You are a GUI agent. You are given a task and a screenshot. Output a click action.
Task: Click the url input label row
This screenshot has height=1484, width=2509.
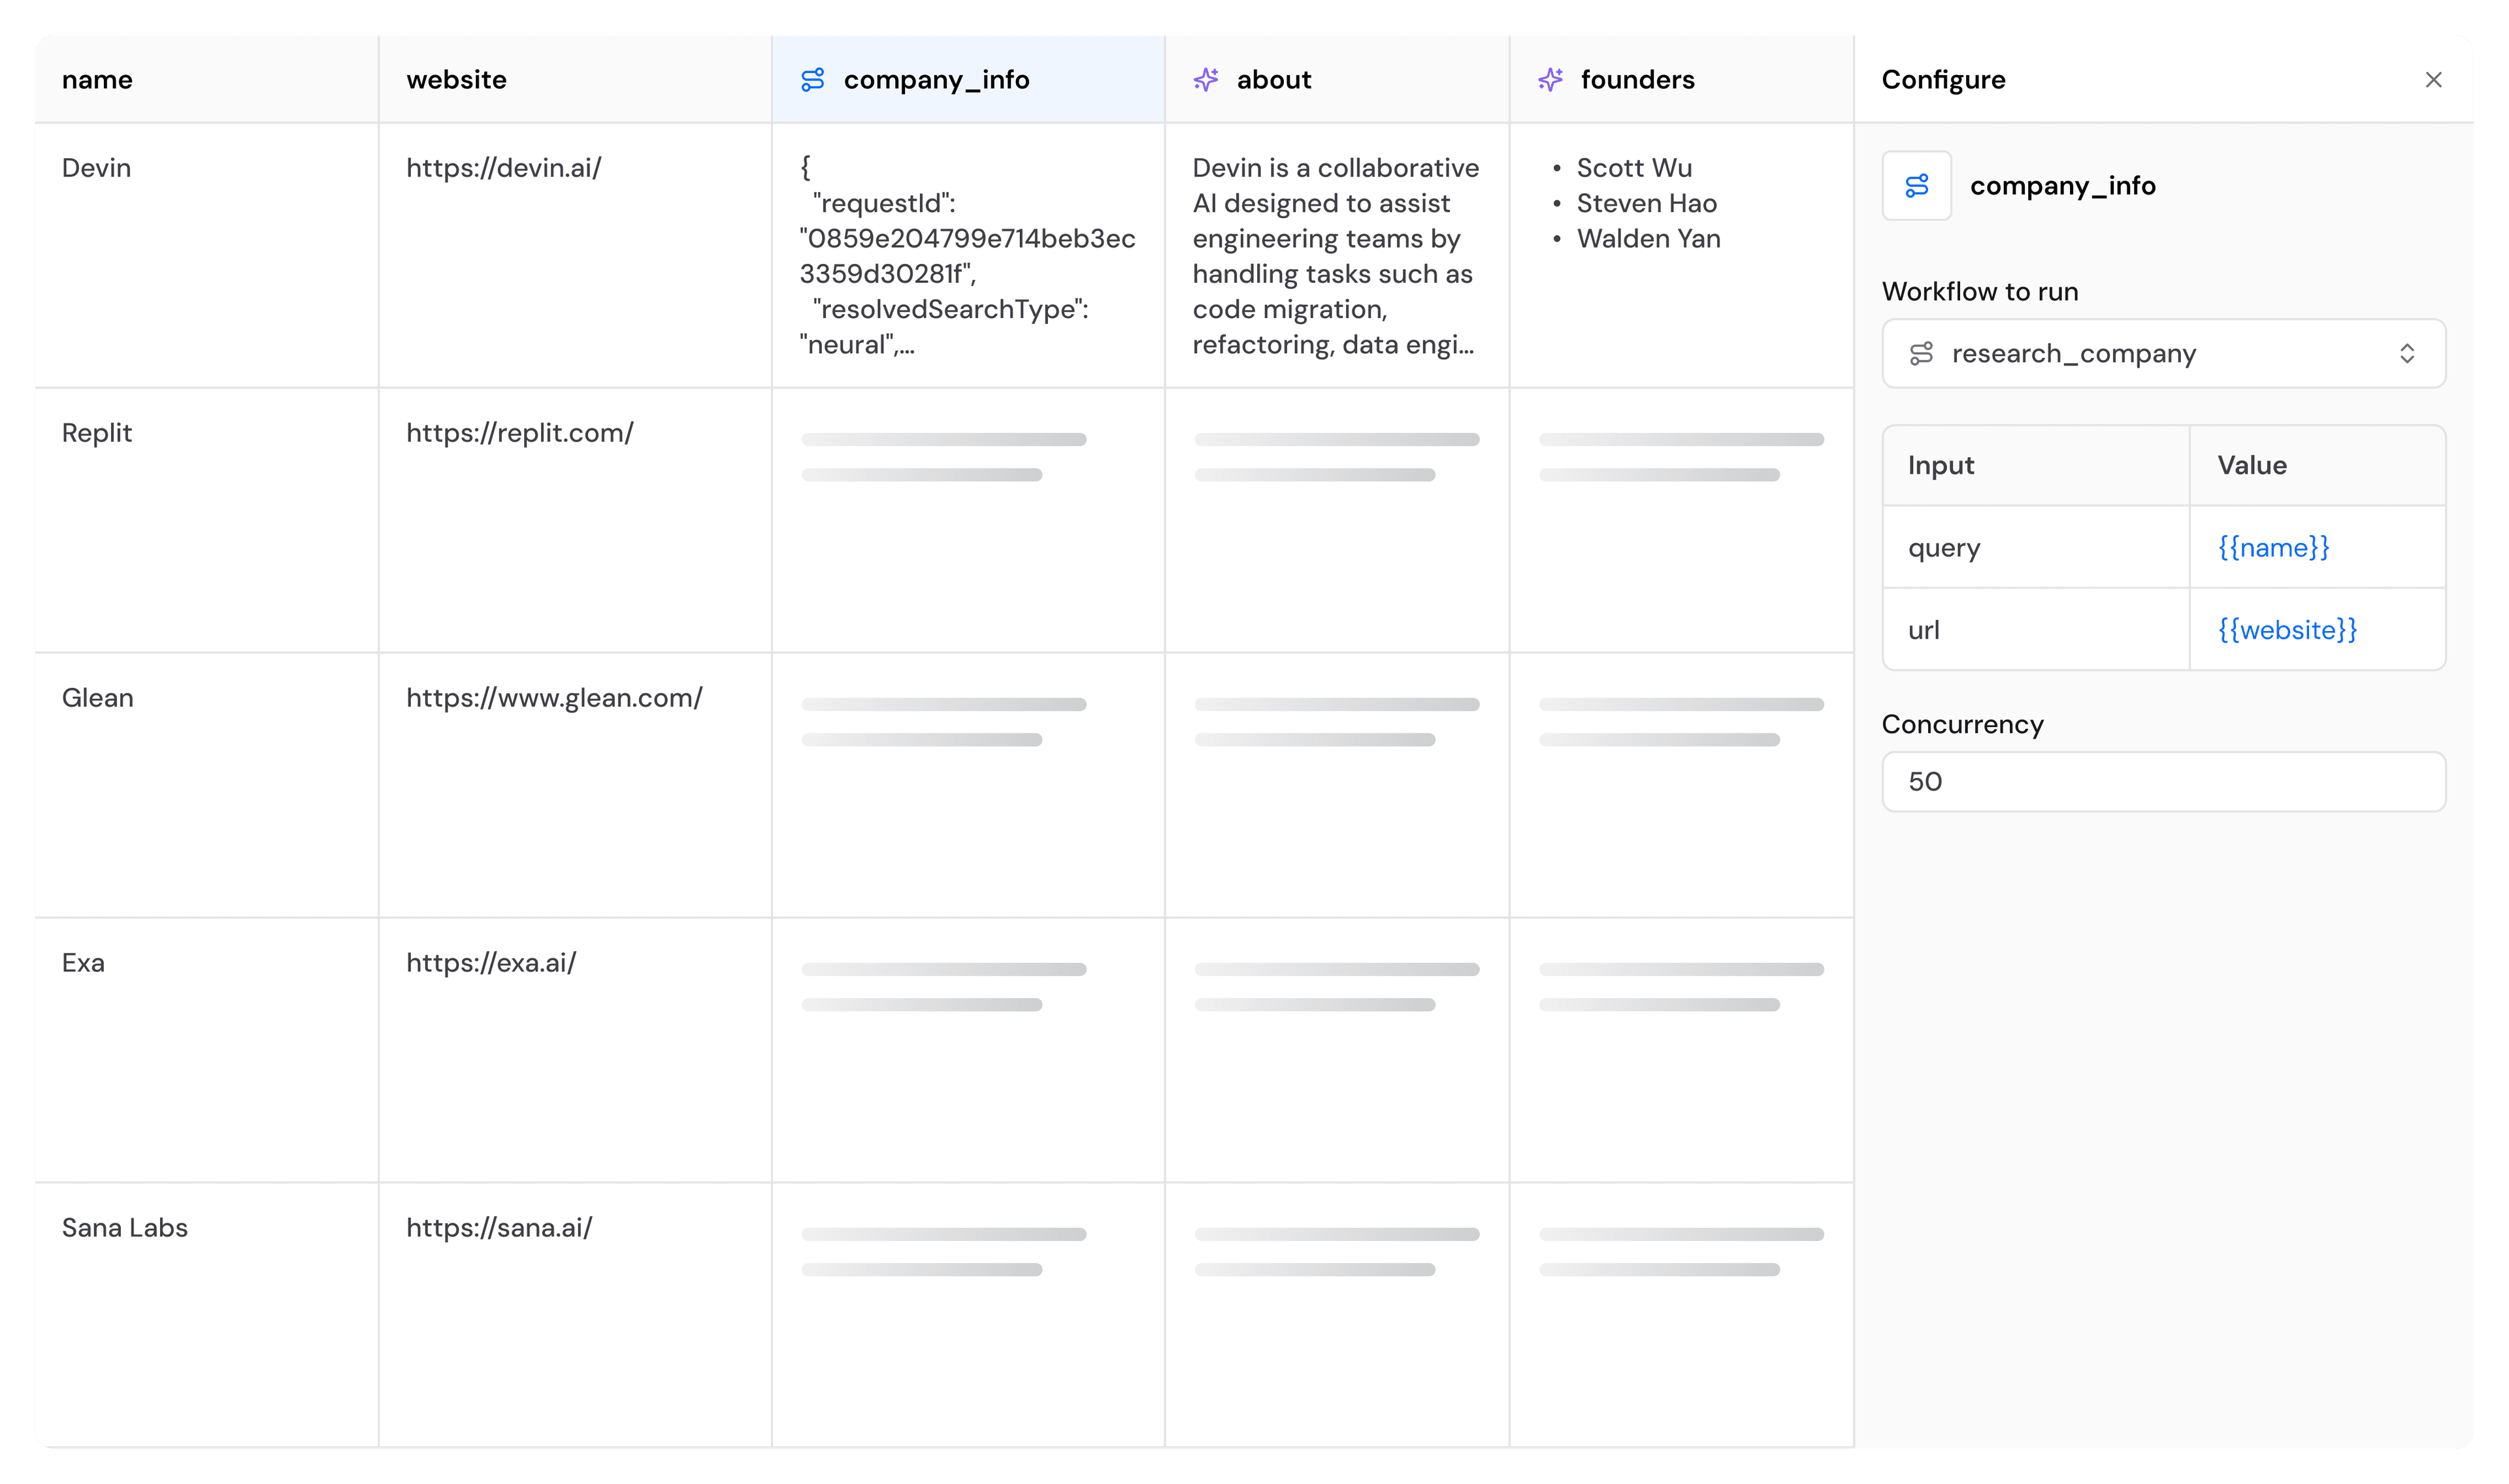[2036, 630]
